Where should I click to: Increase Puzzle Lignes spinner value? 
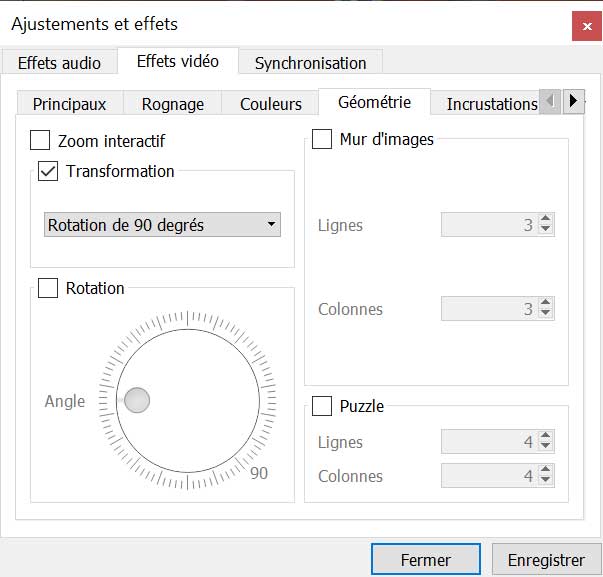545,436
